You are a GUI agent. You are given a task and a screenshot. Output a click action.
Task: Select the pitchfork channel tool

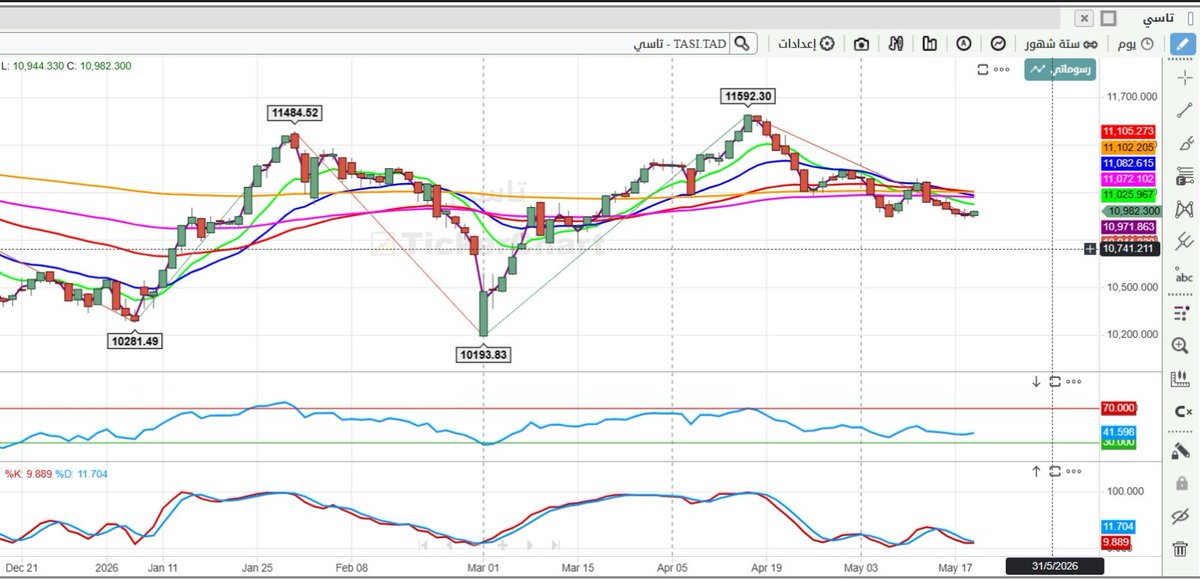coord(1185,242)
